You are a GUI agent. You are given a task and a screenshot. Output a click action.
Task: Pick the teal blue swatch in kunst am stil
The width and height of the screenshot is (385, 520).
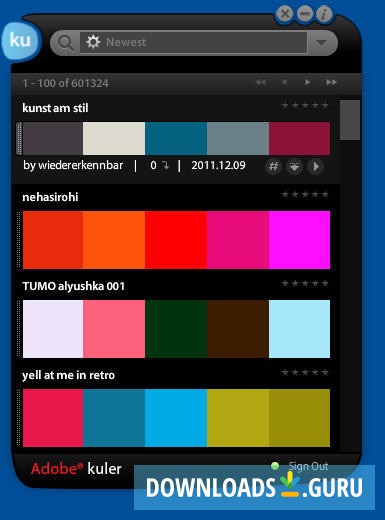[176, 138]
